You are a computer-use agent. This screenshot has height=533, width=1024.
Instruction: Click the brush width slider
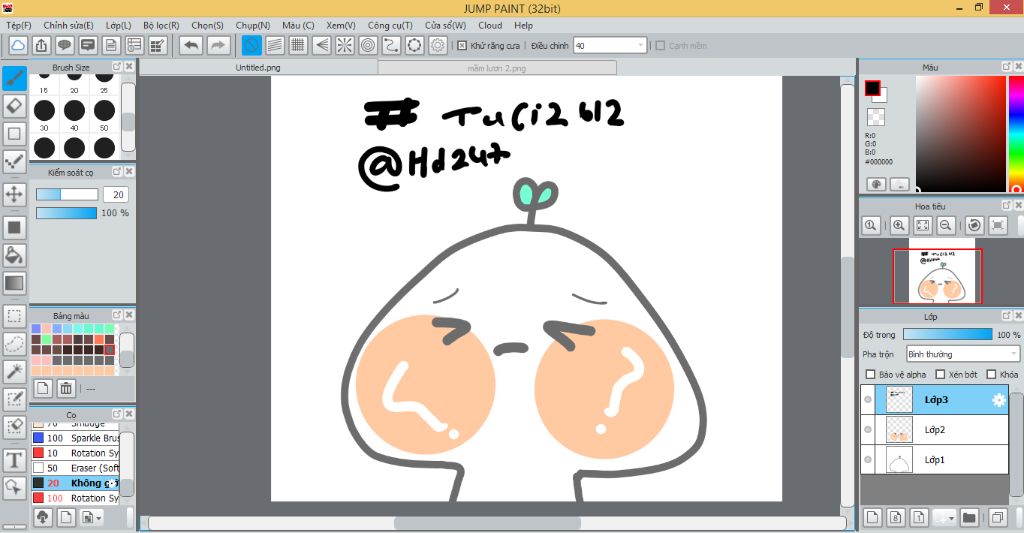(67, 195)
